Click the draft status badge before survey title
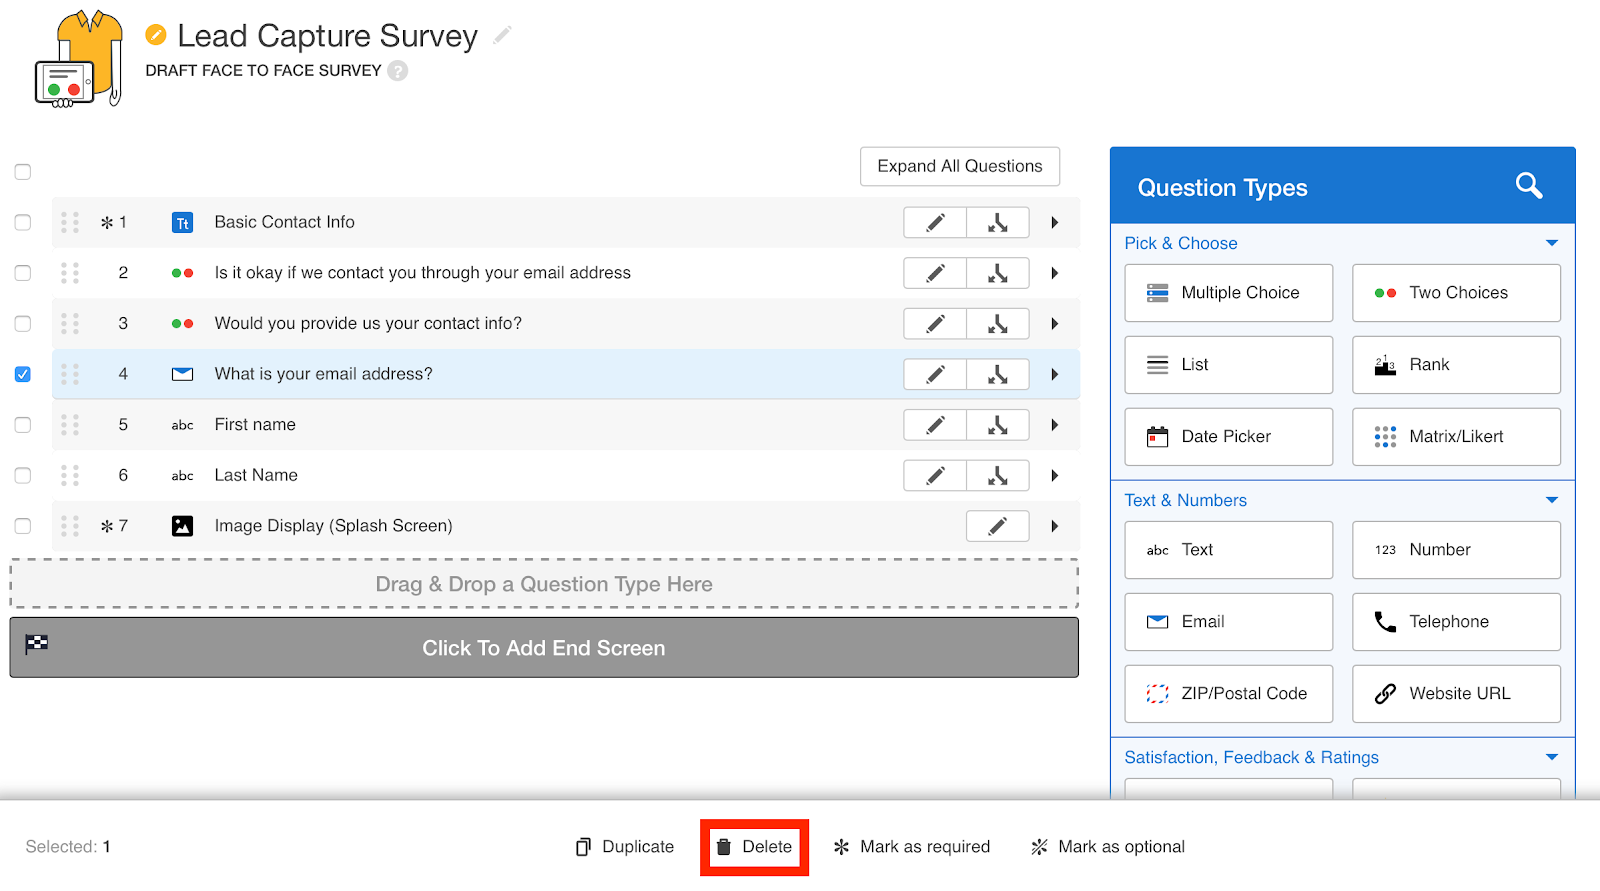The image size is (1600, 891). 156,36
